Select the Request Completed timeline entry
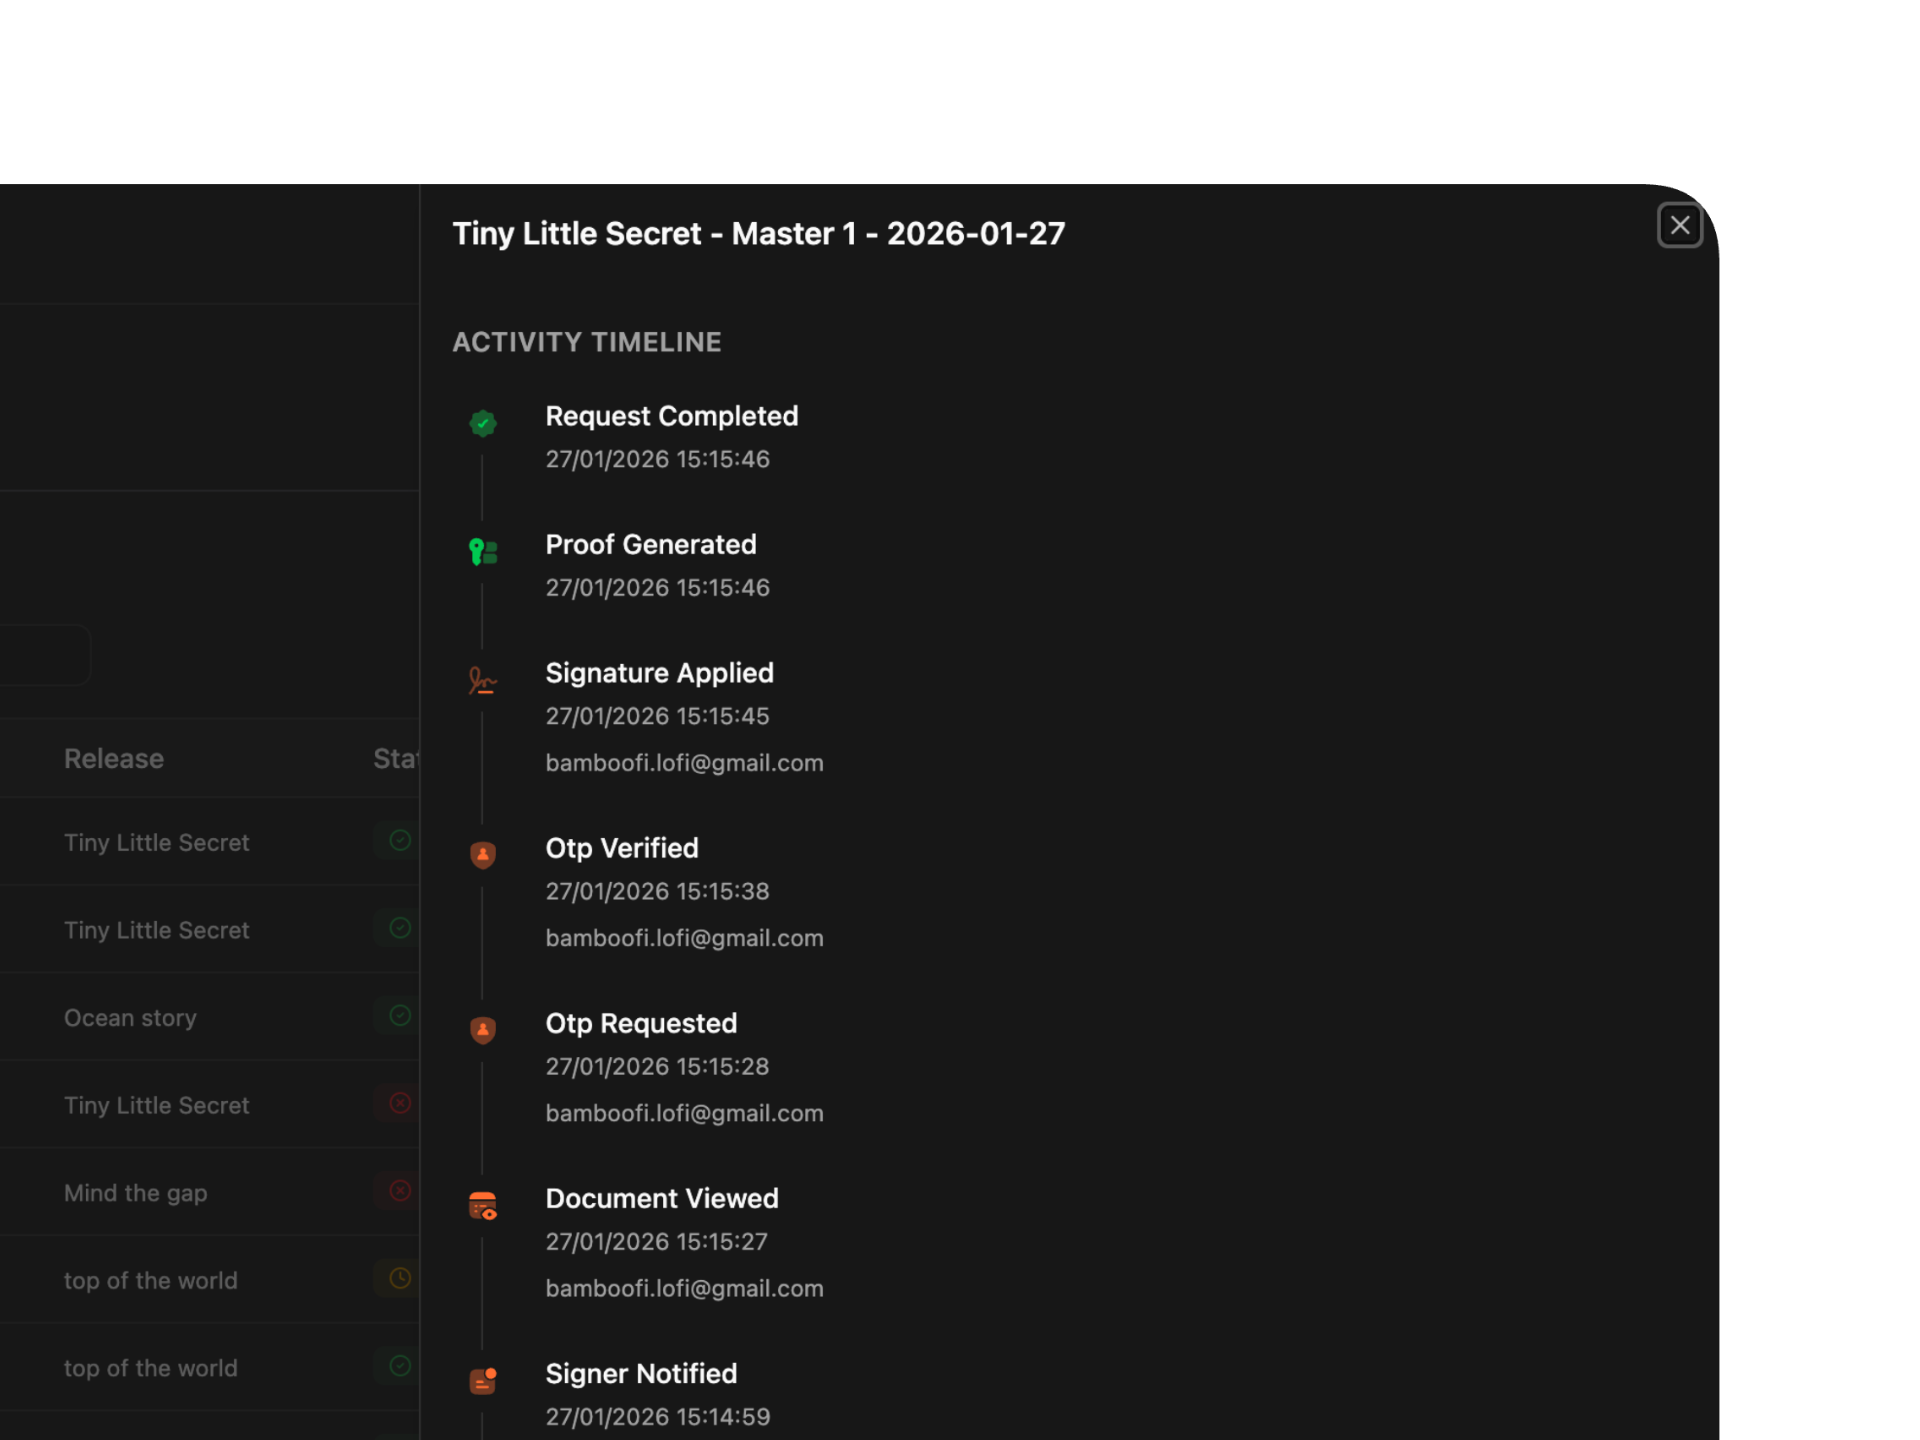 [671, 416]
